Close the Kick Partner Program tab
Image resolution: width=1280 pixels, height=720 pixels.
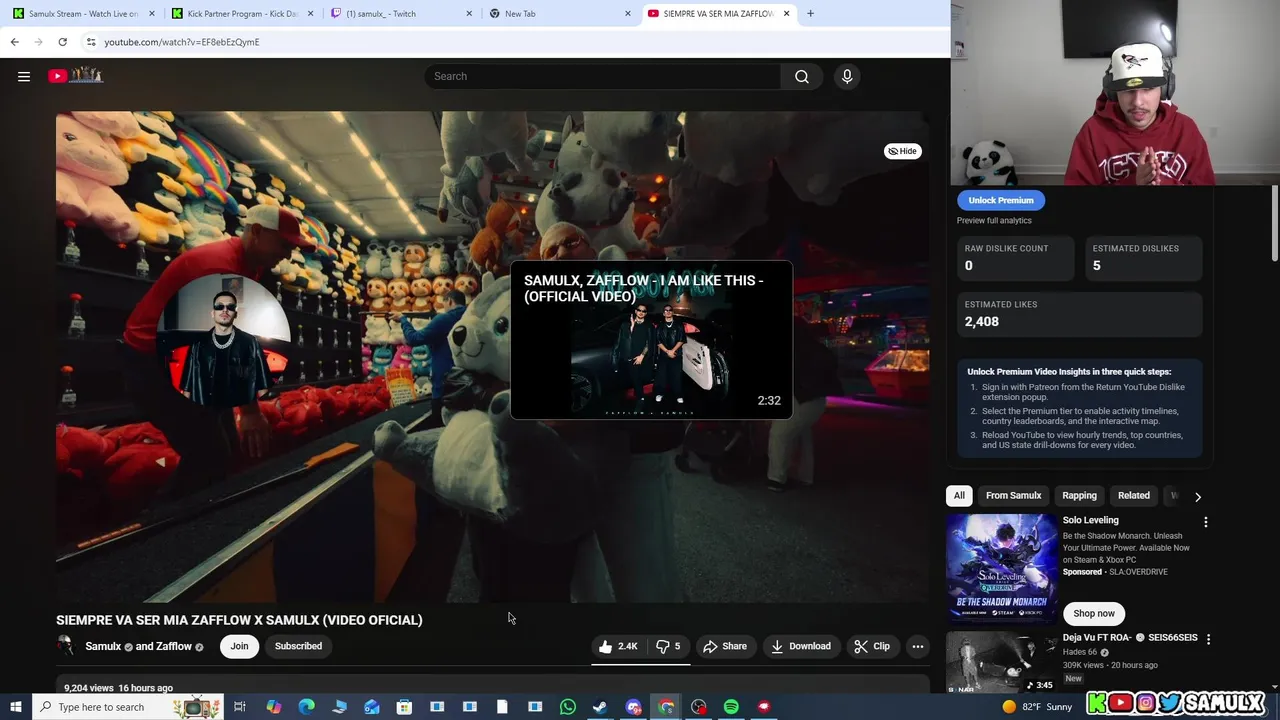311,14
